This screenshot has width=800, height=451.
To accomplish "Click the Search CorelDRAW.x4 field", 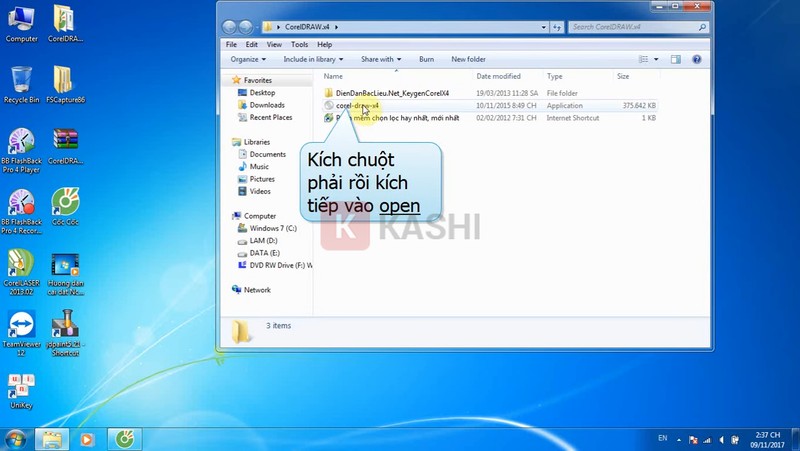I will (x=638, y=27).
